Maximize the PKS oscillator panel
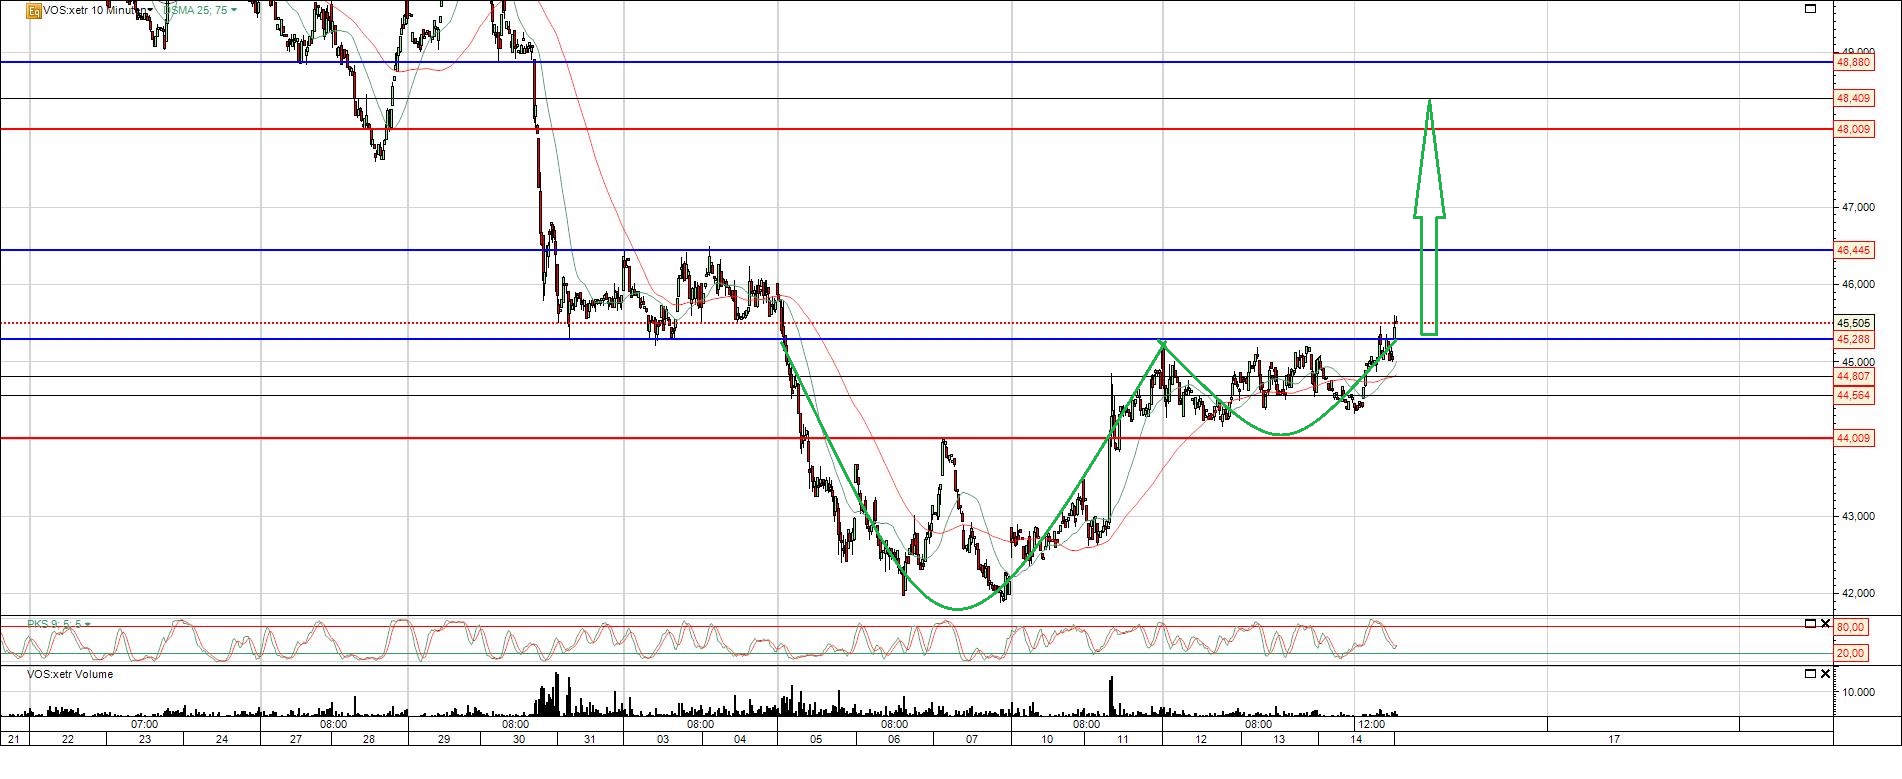The width and height of the screenshot is (1902, 779). point(1810,623)
